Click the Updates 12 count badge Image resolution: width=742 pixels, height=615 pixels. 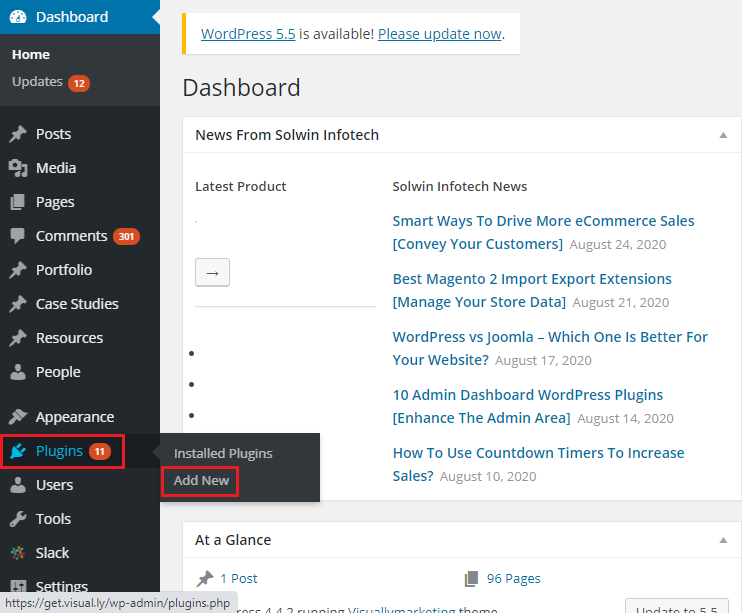[79, 83]
